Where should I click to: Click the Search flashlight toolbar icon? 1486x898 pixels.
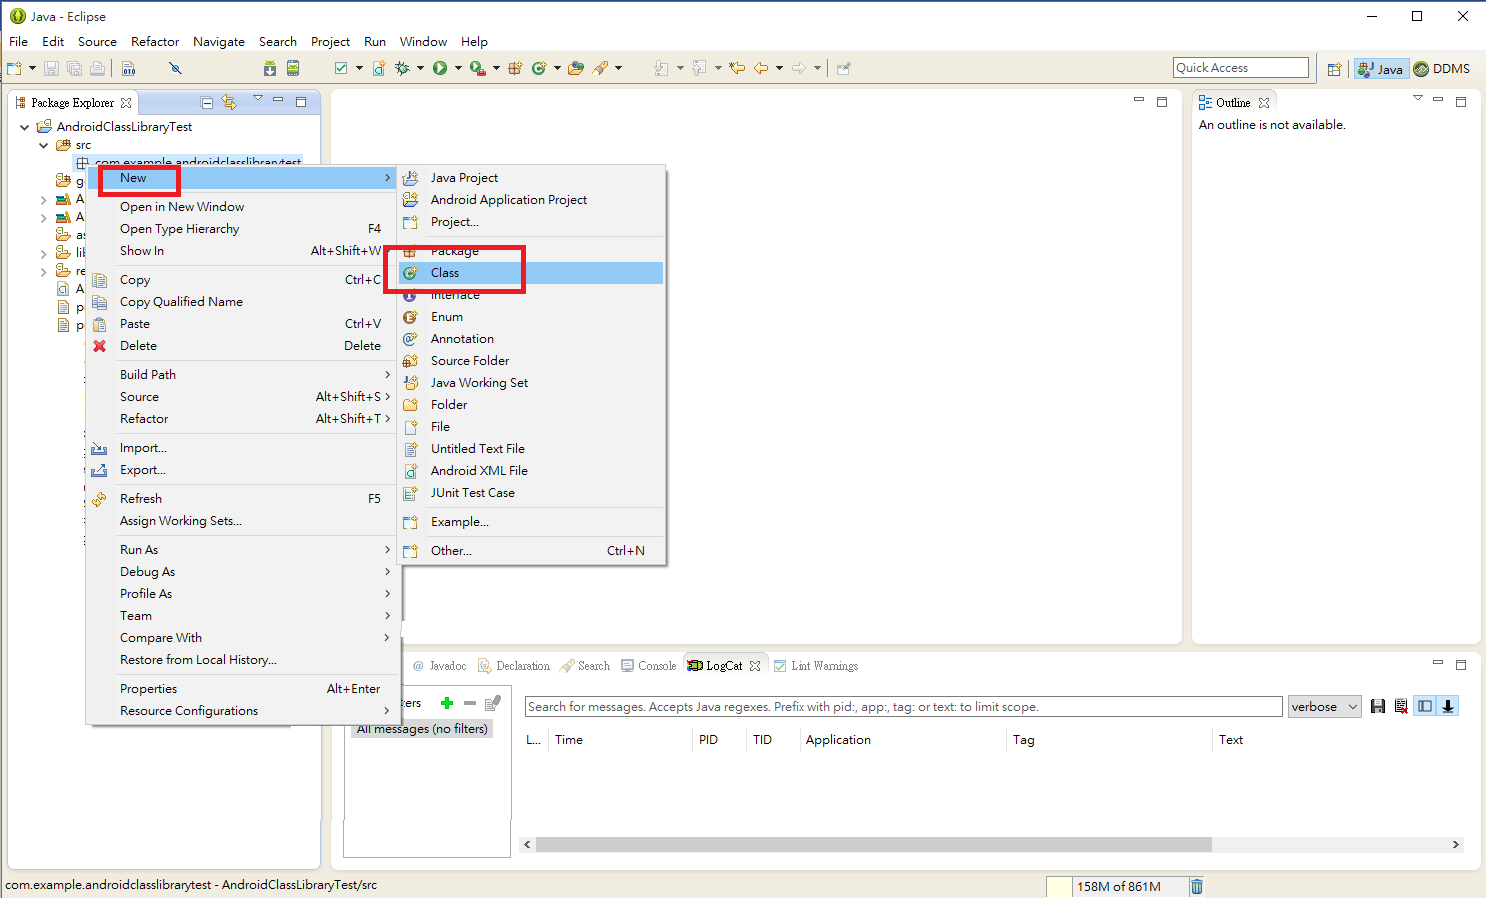coord(600,68)
